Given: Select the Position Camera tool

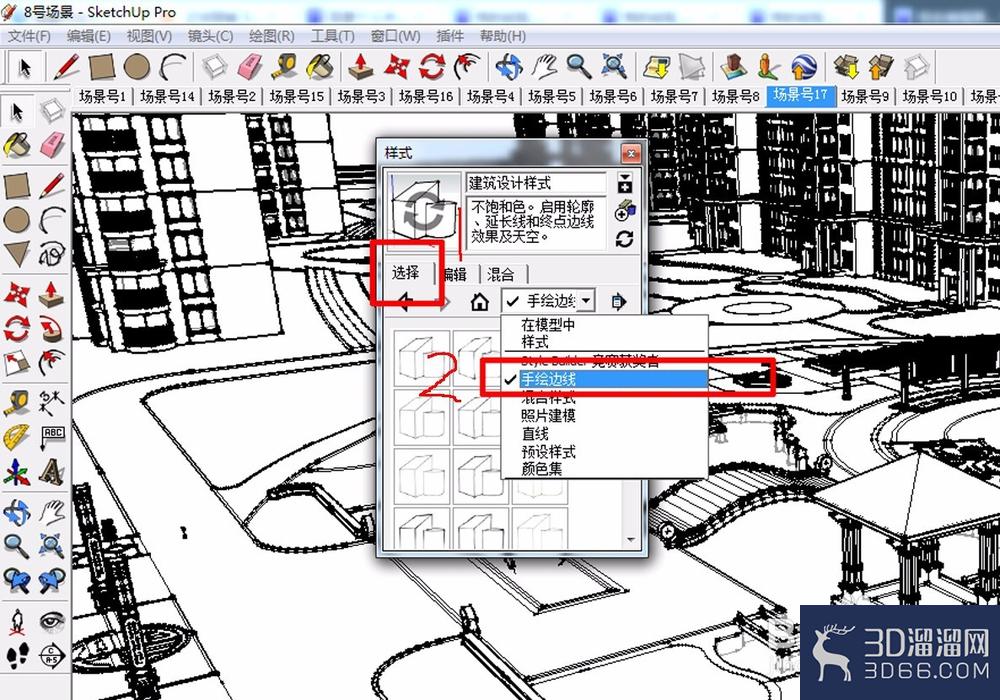Looking at the screenshot, I should (x=17, y=620).
